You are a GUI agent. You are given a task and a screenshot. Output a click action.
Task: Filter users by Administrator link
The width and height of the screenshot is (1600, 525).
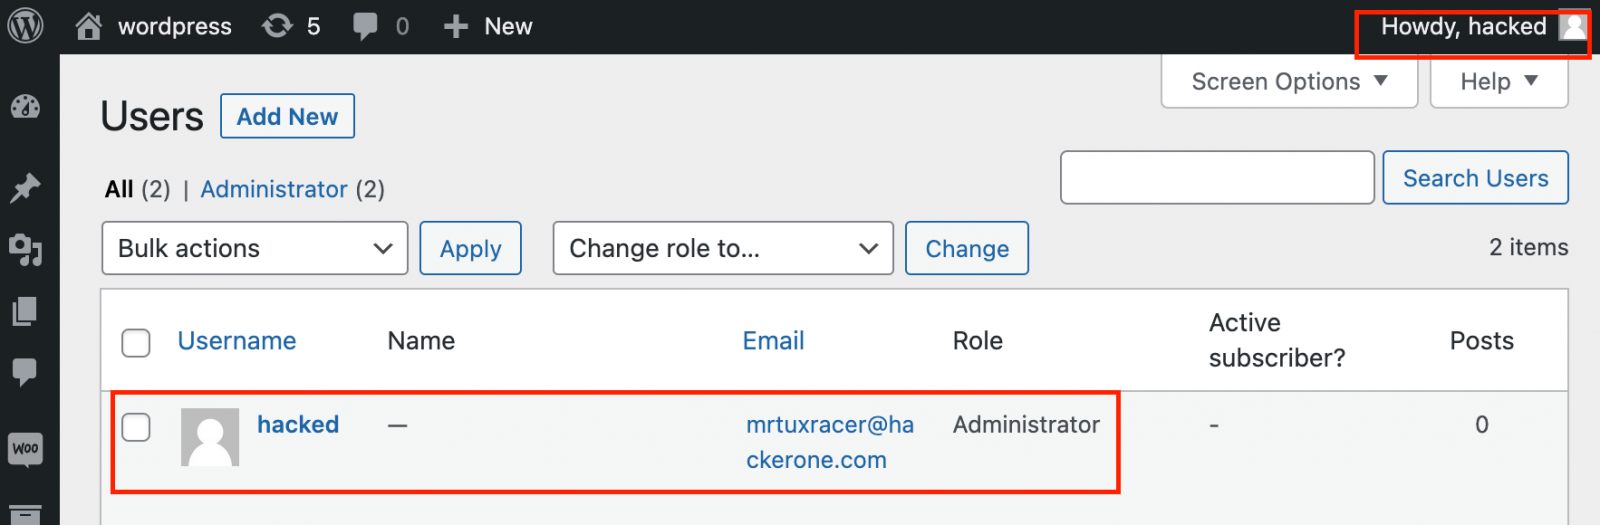274,189
